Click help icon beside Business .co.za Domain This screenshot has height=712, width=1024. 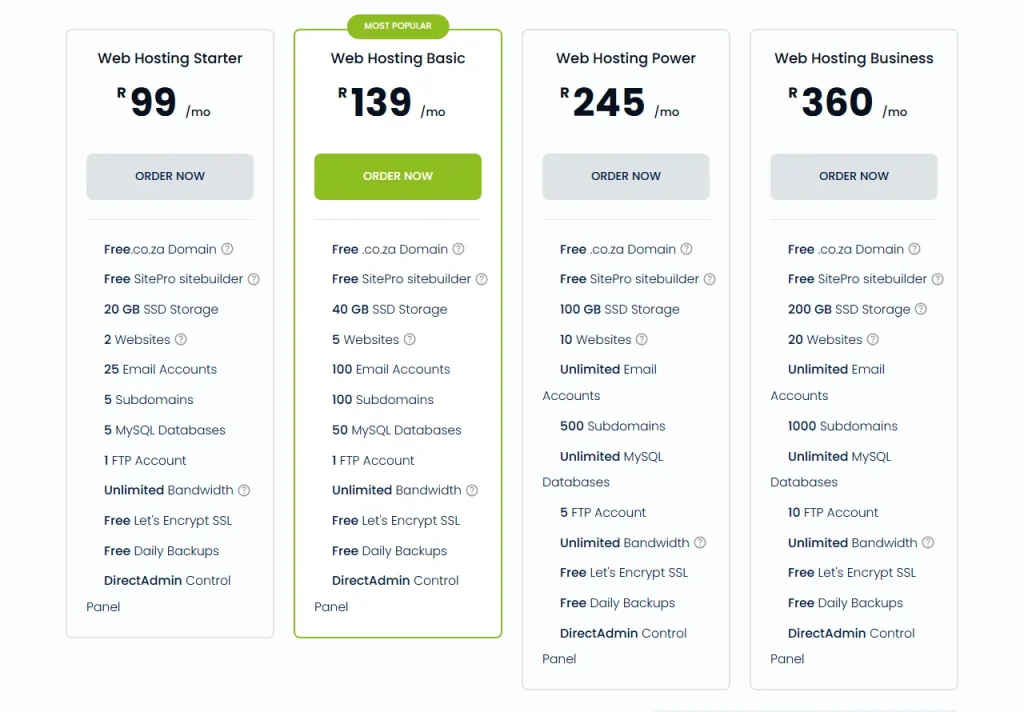coord(914,249)
